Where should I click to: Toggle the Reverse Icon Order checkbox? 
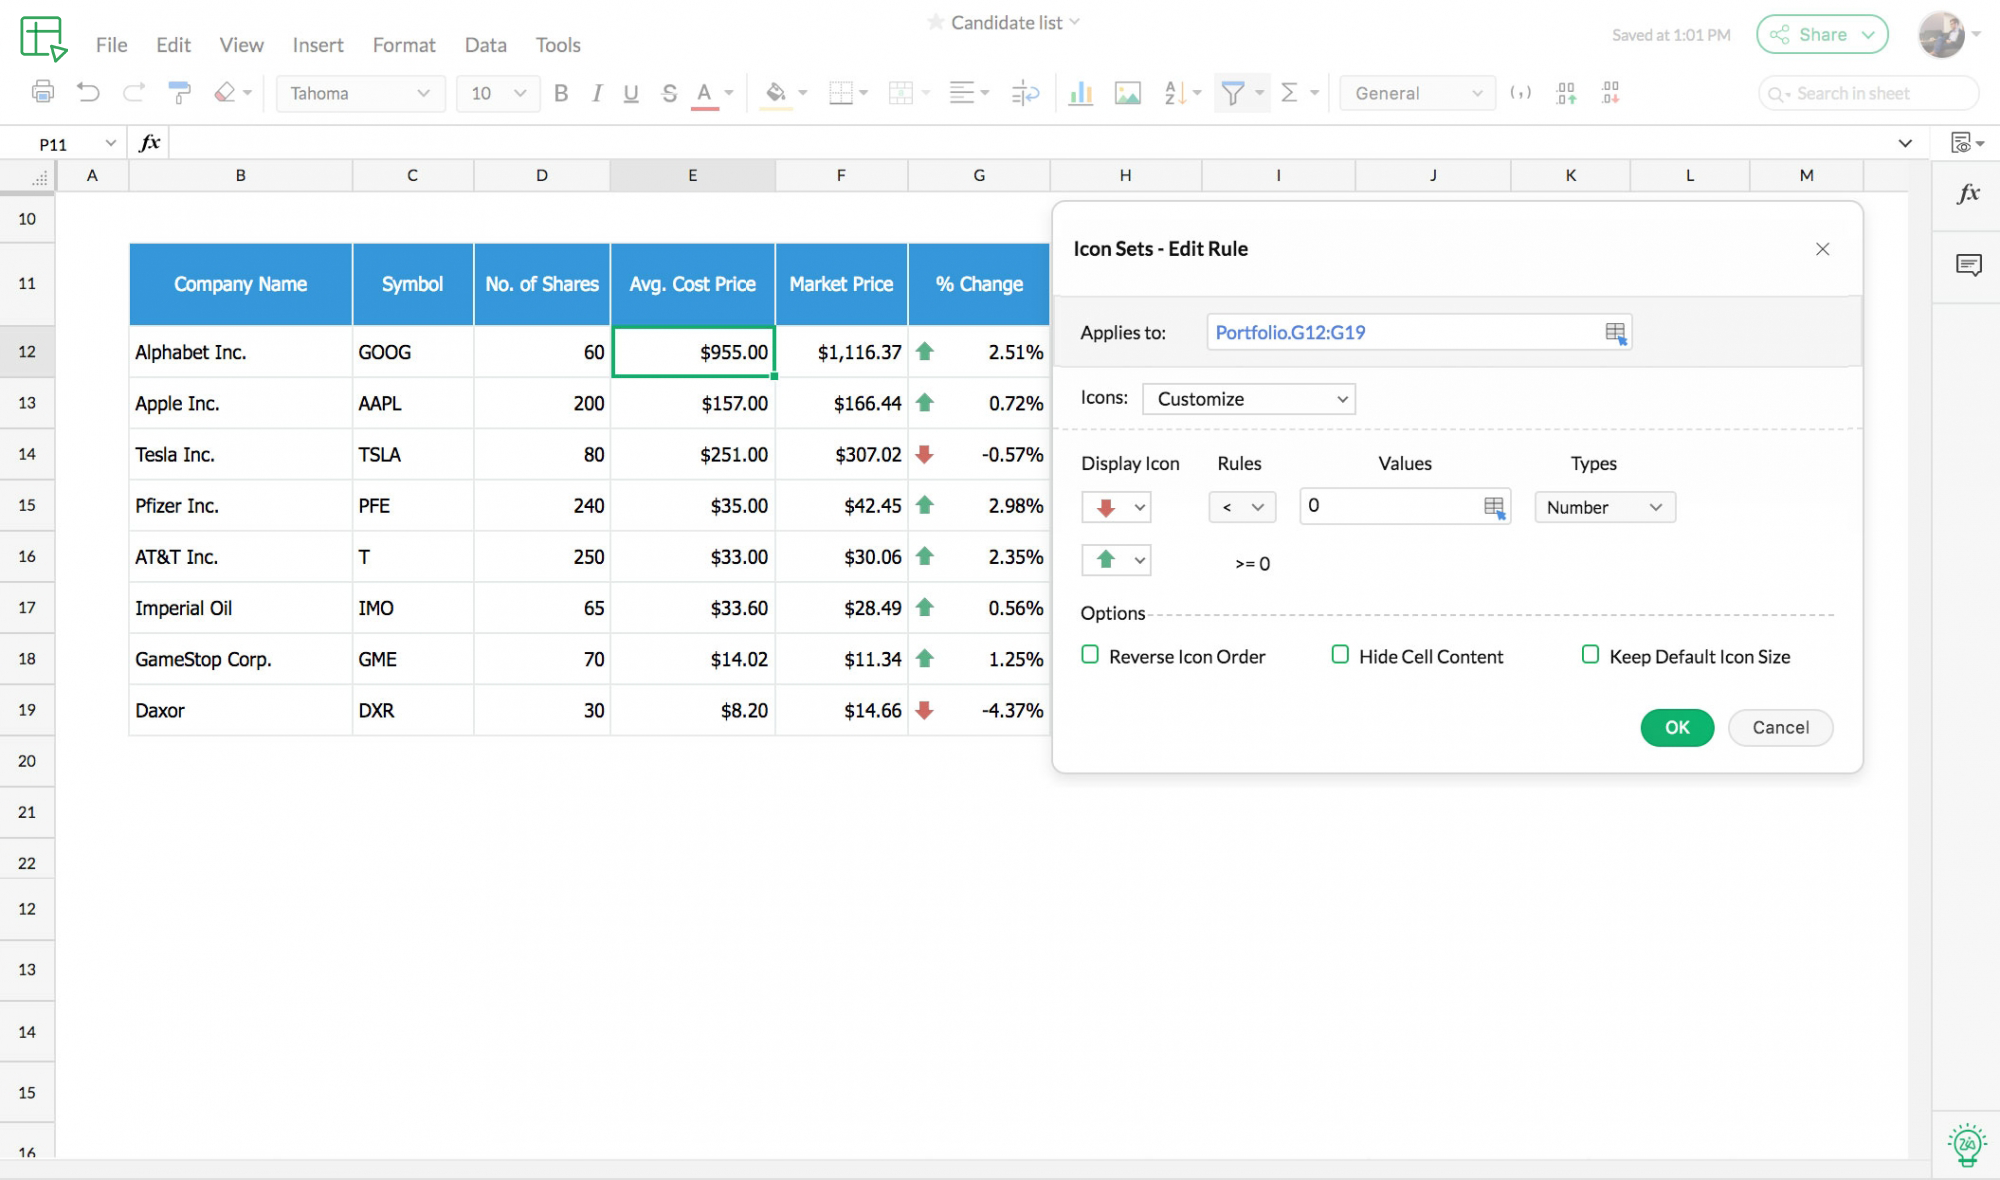1088,656
